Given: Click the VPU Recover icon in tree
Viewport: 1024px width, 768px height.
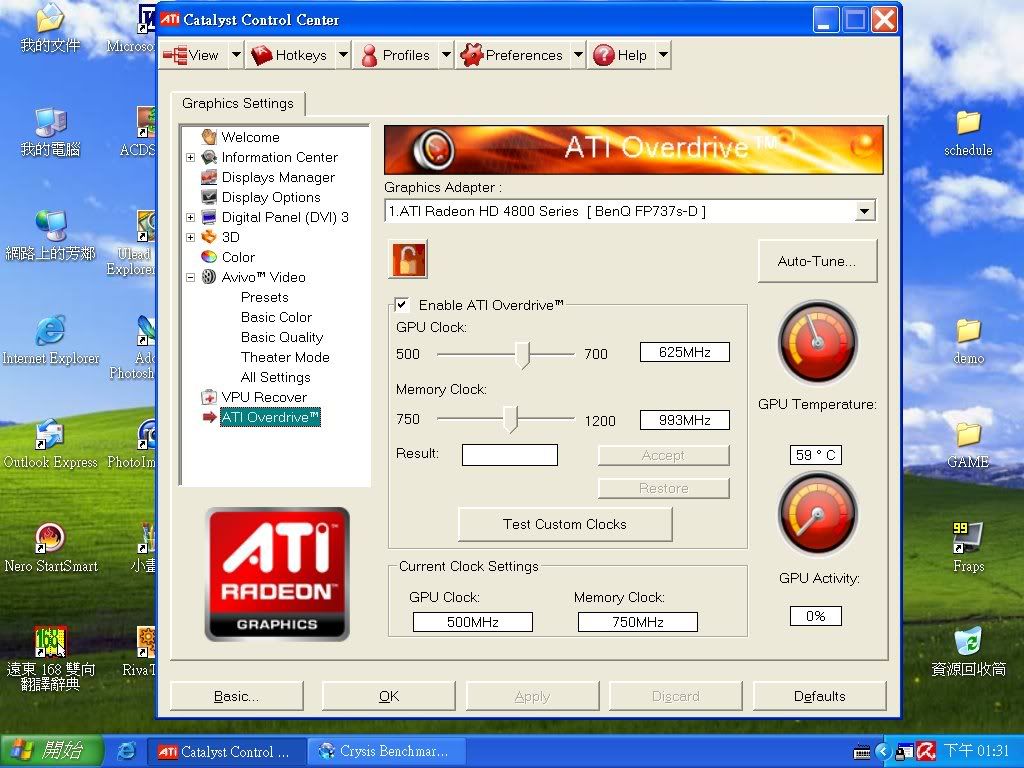Looking at the screenshot, I should point(209,397).
